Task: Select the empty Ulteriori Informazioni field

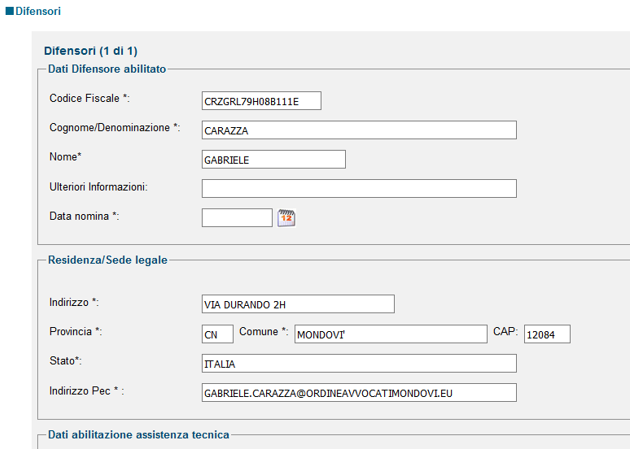Action: point(359,189)
